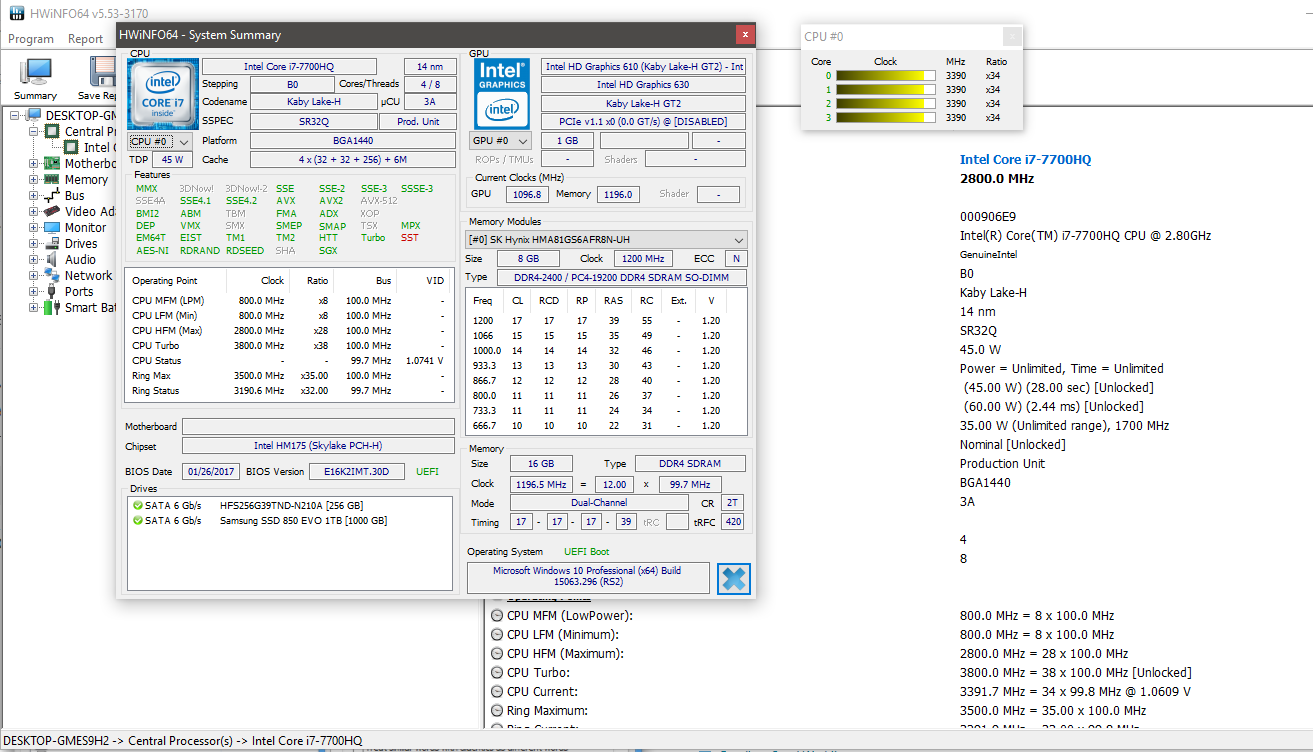Click the 'Microsoft Windows 10 Professional' OS field

[x=588, y=578]
